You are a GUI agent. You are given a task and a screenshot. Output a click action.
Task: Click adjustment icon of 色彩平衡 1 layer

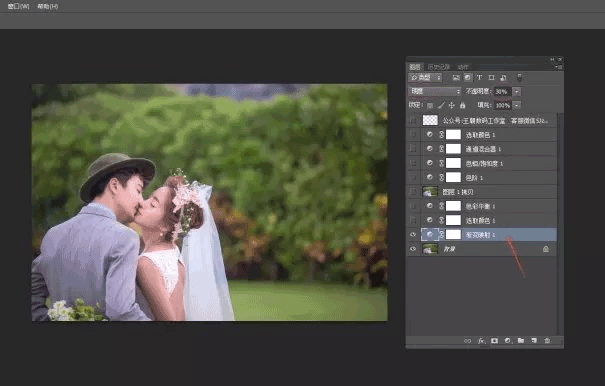point(429,206)
